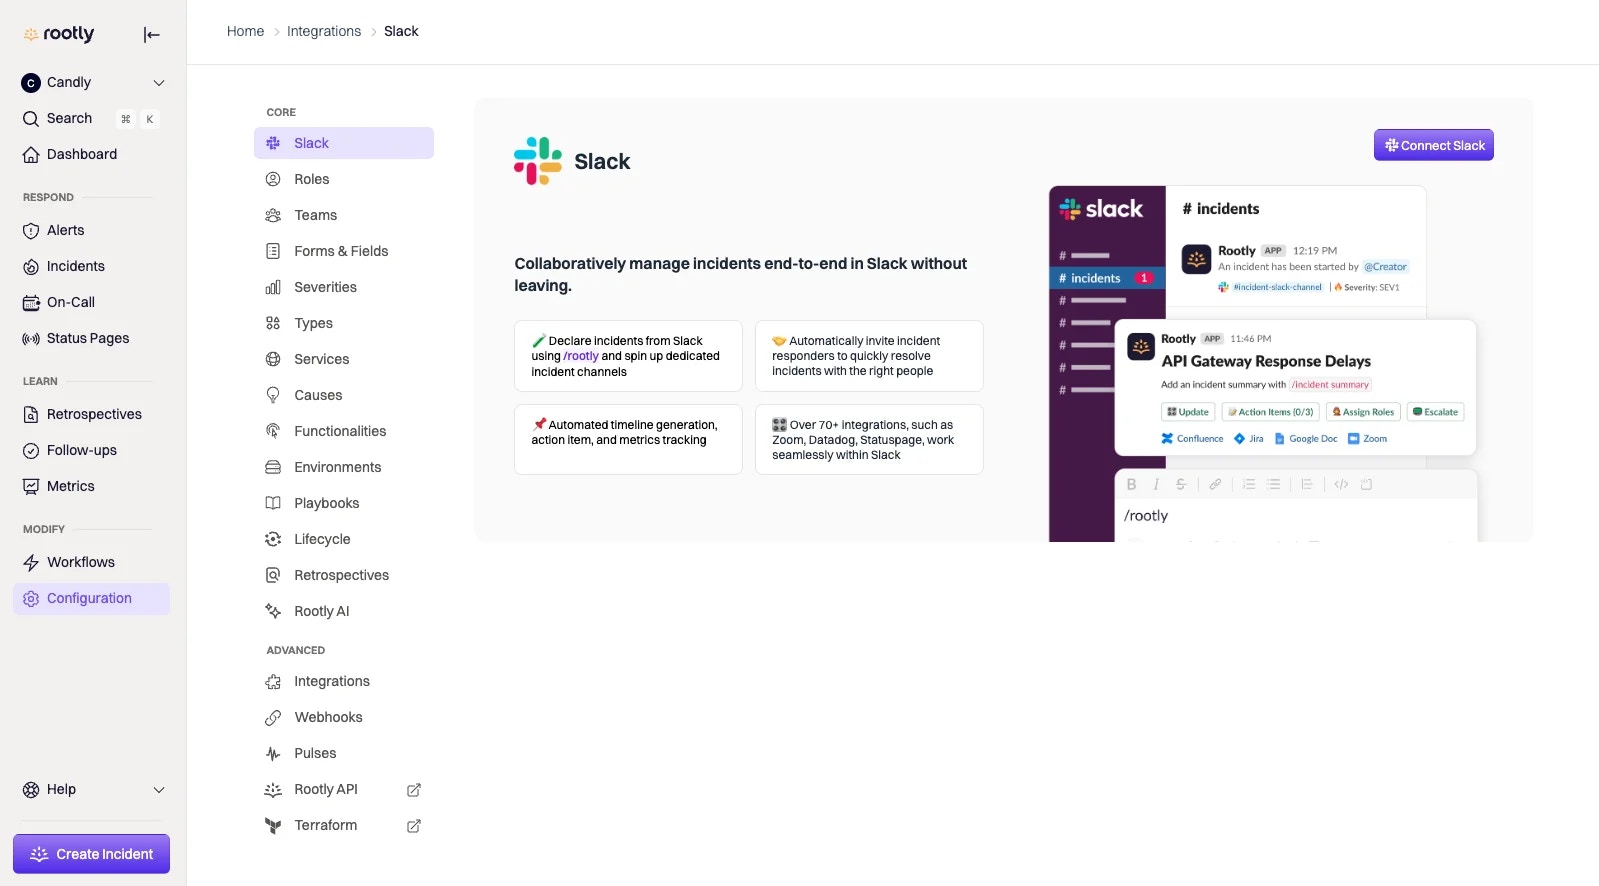The height and width of the screenshot is (886, 1599).
Task: Select Slack in the Core list
Action: 344,143
